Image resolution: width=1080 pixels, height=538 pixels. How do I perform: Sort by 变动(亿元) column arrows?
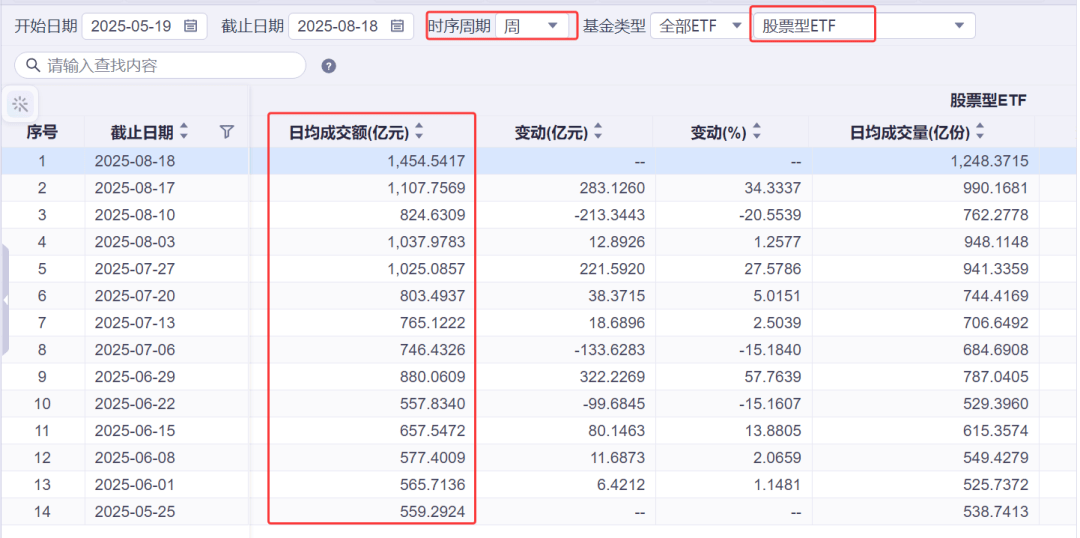point(598,132)
